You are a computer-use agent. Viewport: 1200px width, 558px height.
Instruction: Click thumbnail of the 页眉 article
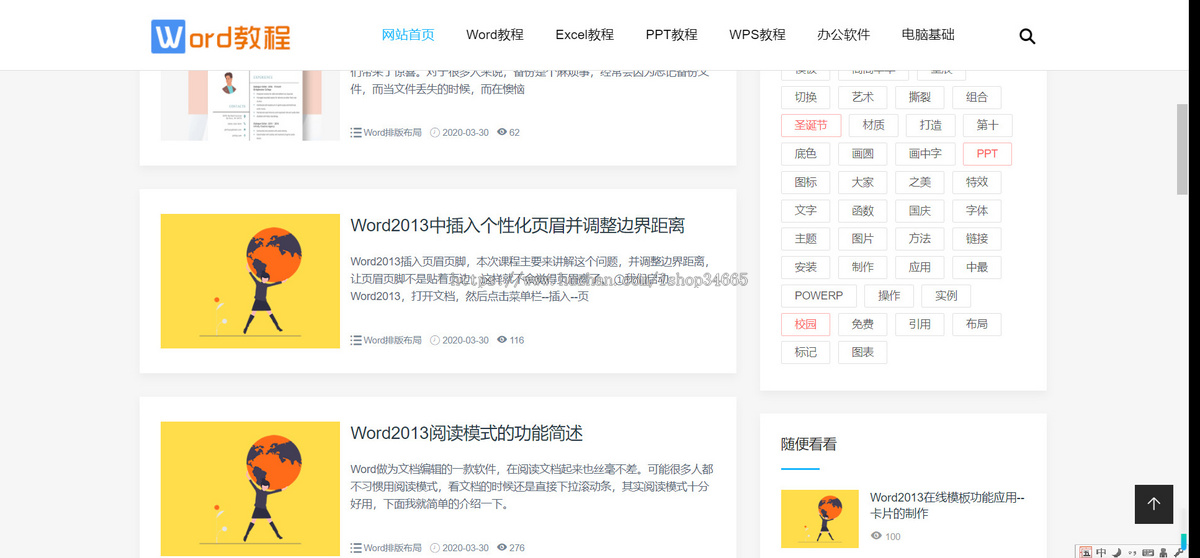point(250,281)
